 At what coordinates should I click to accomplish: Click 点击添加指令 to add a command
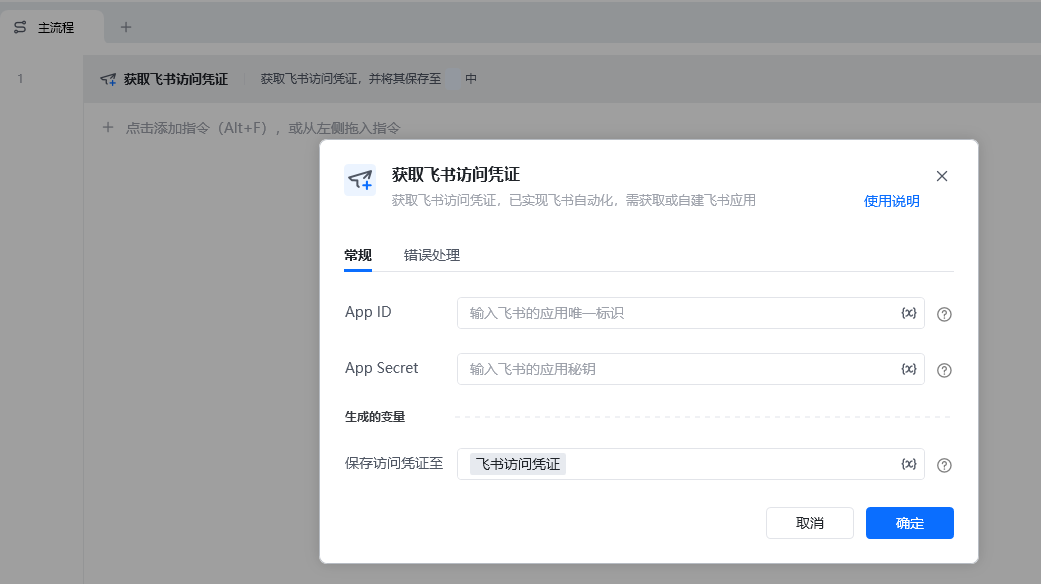pos(263,128)
